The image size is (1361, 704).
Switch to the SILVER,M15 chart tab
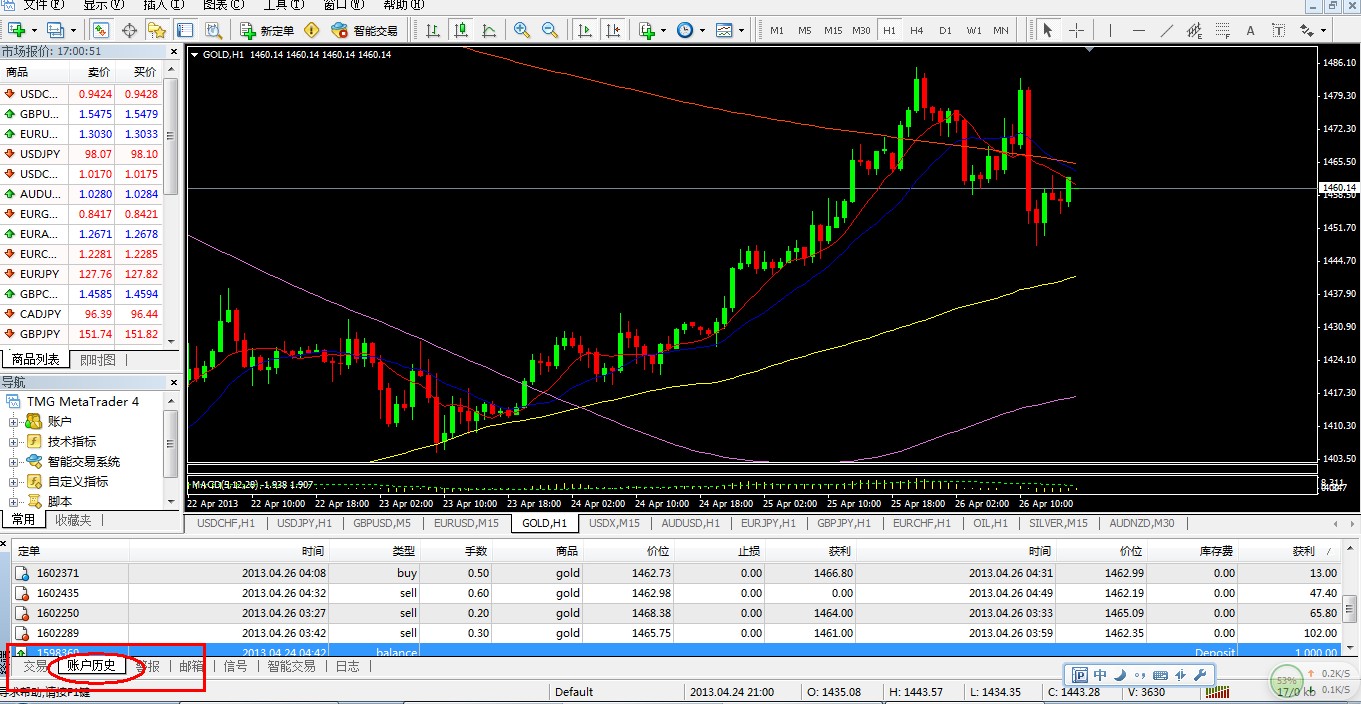(1058, 523)
